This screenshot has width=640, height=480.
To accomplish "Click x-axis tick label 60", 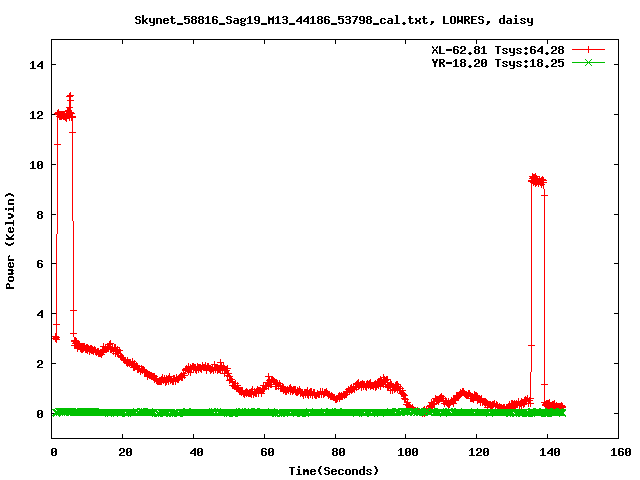I will click(x=267, y=452).
